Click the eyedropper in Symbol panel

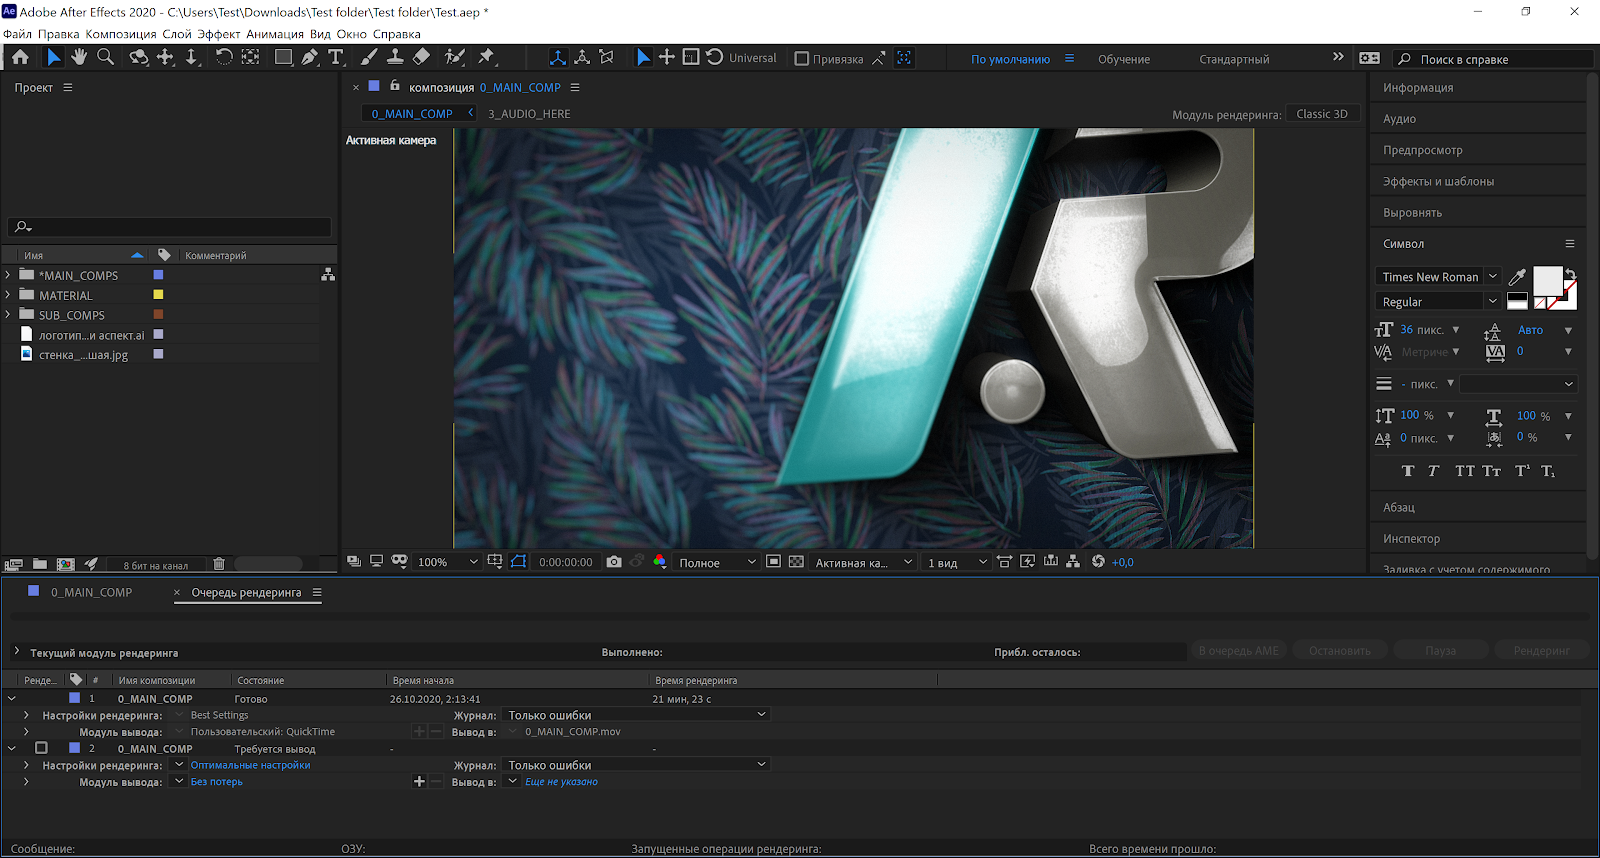click(x=1517, y=277)
